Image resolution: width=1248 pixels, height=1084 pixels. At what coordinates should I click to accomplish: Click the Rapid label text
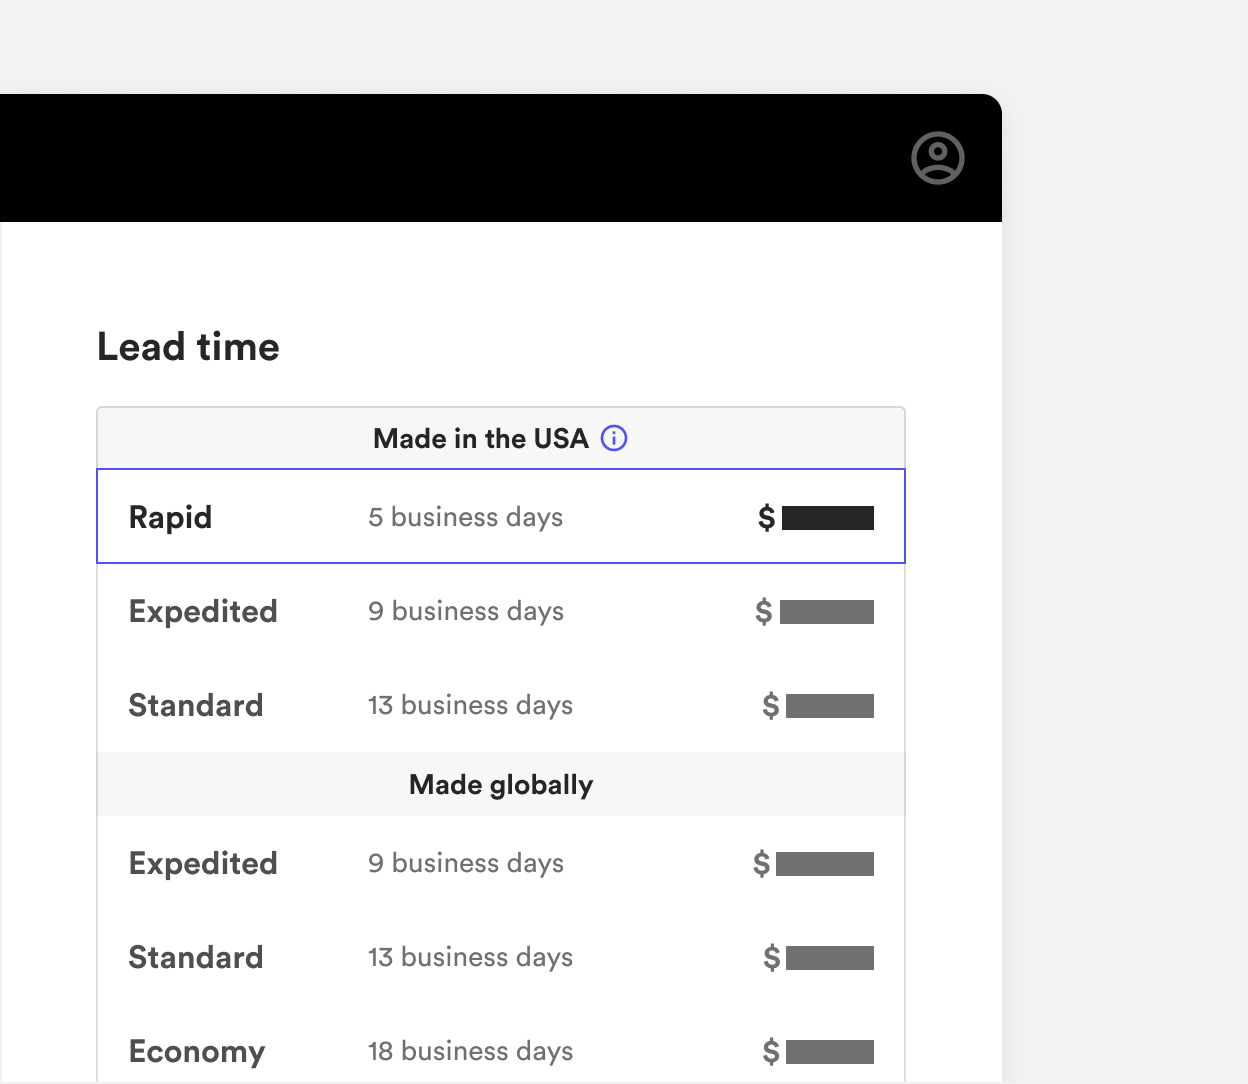coord(170,517)
